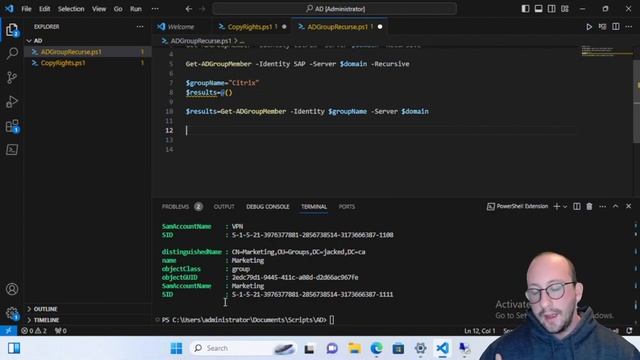Open the Run menu
This screenshot has width=640, height=360.
[136, 9]
